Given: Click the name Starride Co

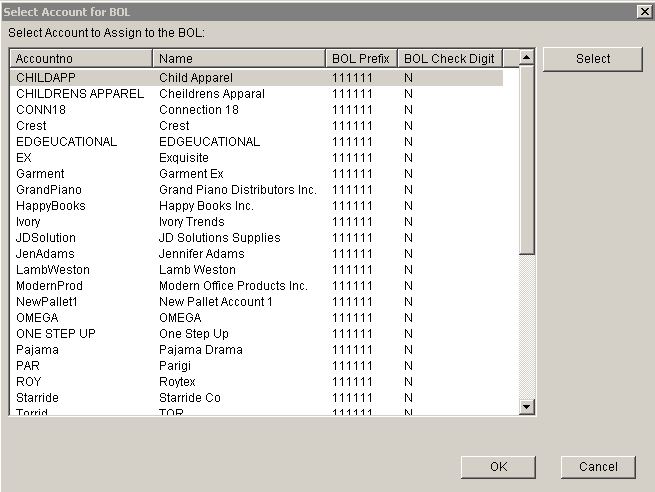Looking at the screenshot, I should [x=190, y=398].
